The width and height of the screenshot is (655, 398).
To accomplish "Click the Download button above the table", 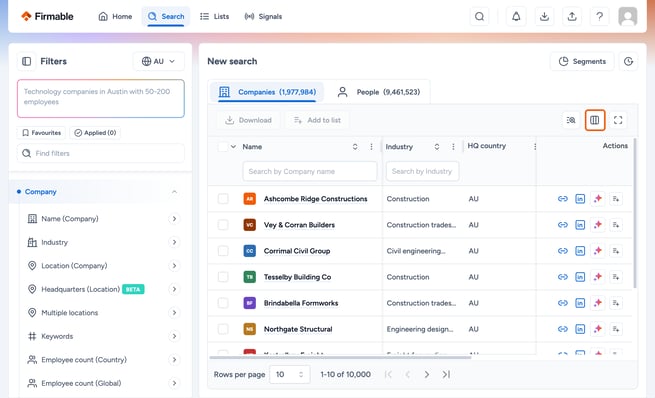I will [249, 120].
